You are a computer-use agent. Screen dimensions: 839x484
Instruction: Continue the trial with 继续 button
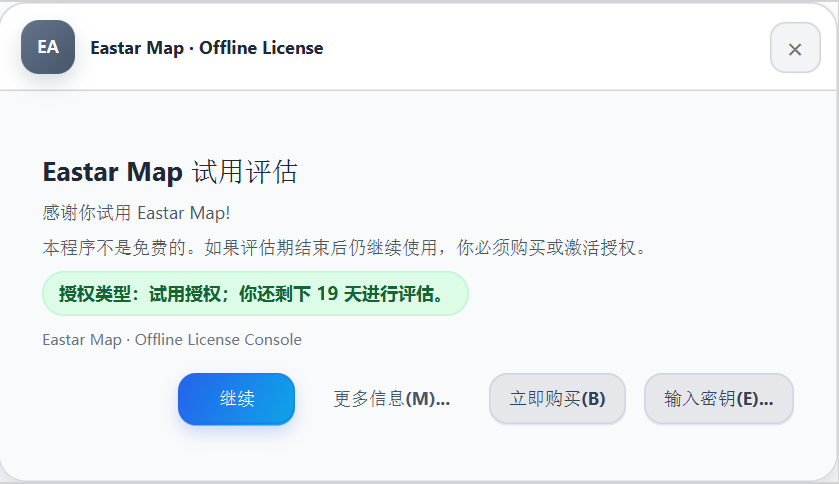pyautogui.click(x=237, y=399)
